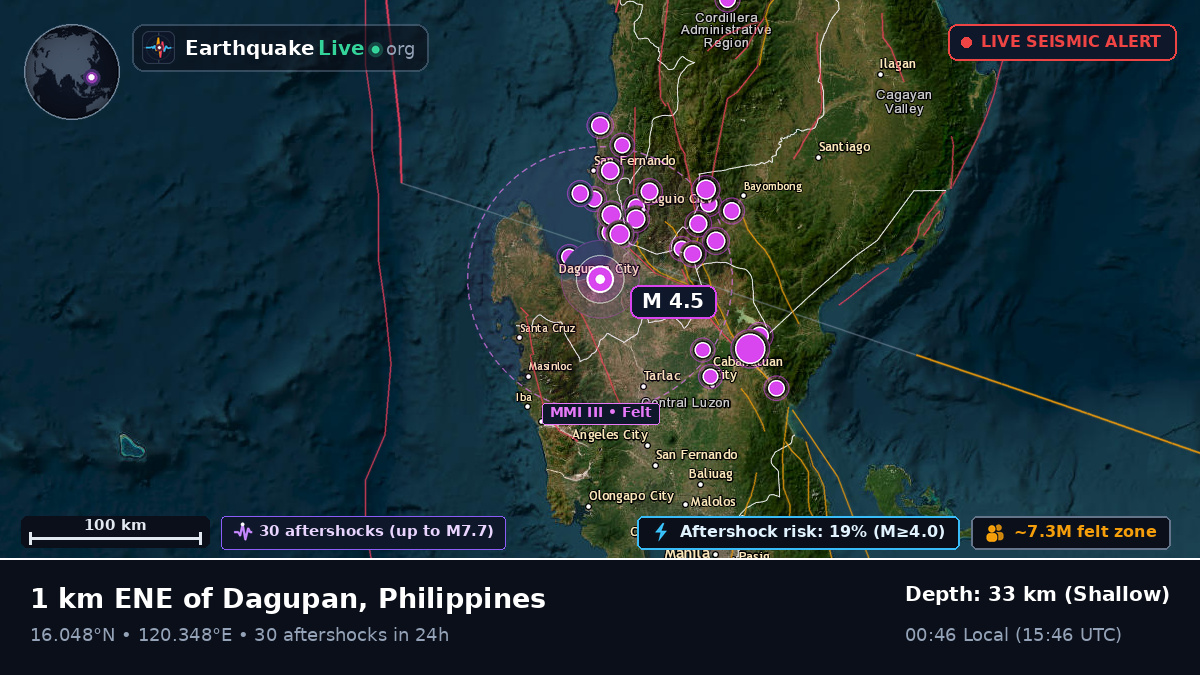Click the Iba town label

click(x=524, y=398)
